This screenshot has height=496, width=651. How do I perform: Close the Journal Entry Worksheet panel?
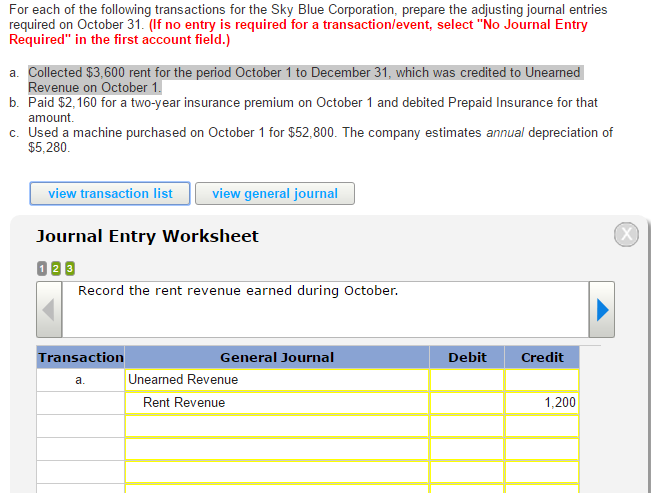click(x=626, y=235)
